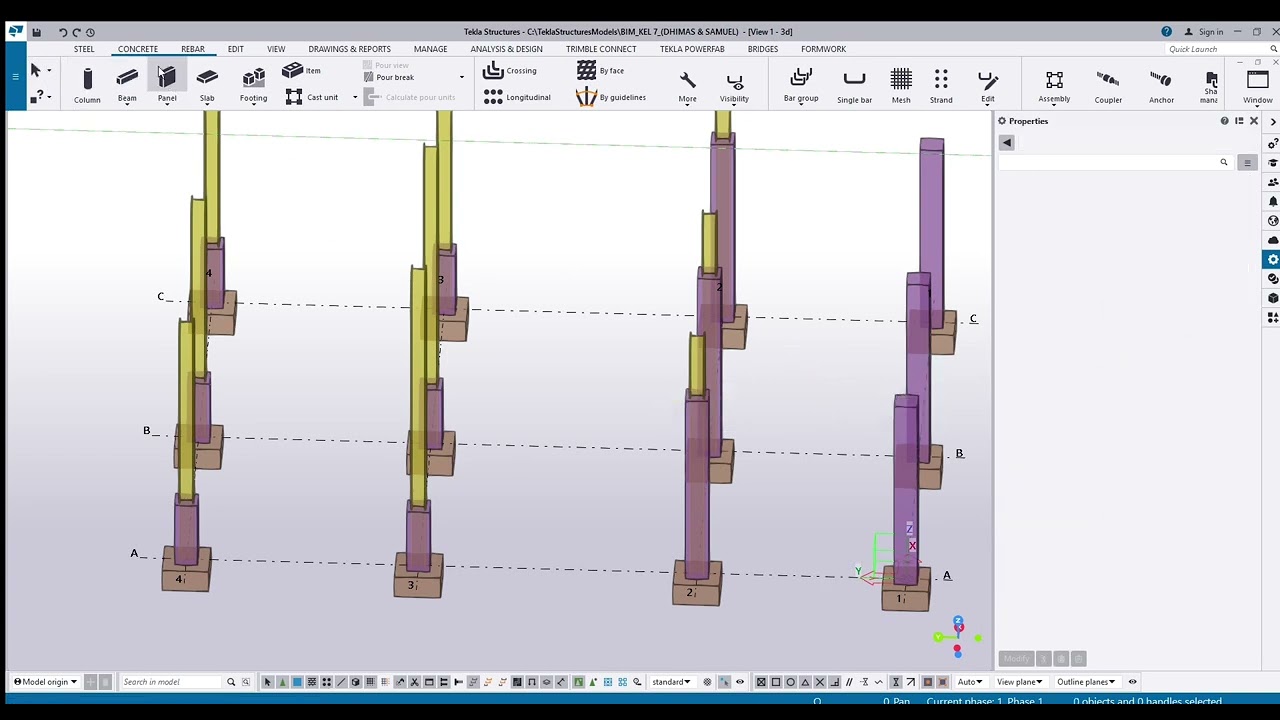The image size is (1280, 720).
Task: Create a Single bar
Action: coord(854,86)
